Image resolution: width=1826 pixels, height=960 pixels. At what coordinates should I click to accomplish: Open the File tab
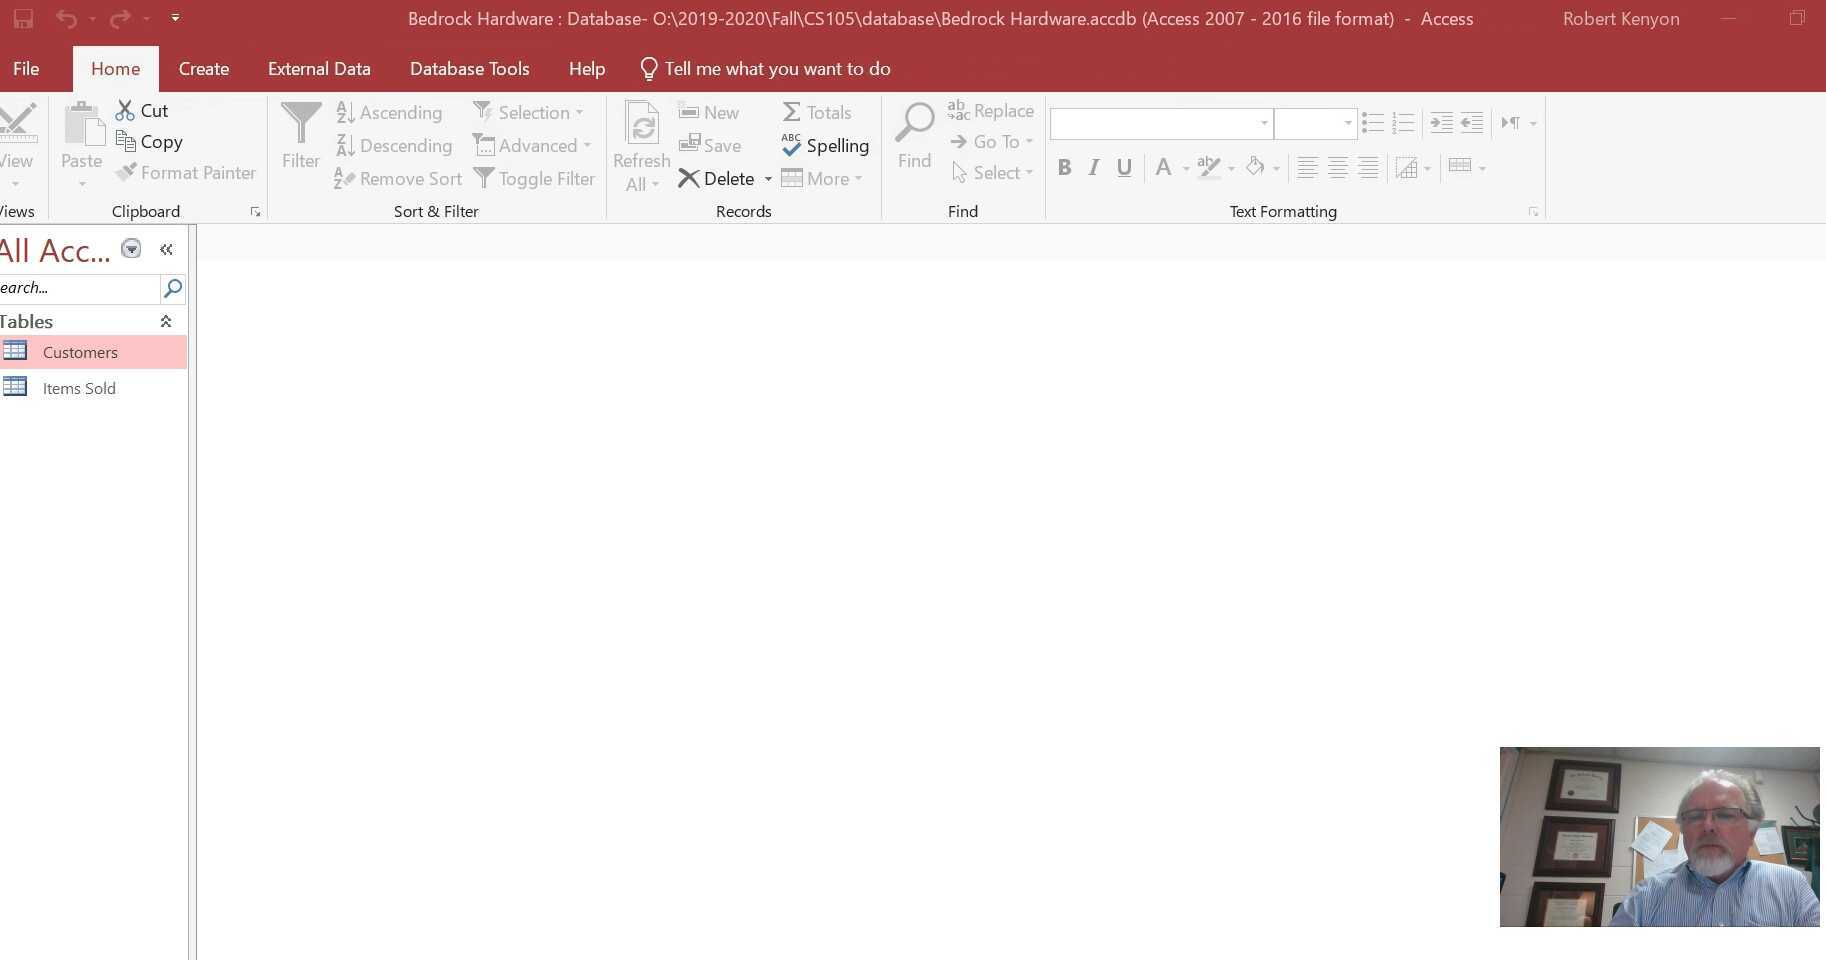pyautogui.click(x=26, y=69)
